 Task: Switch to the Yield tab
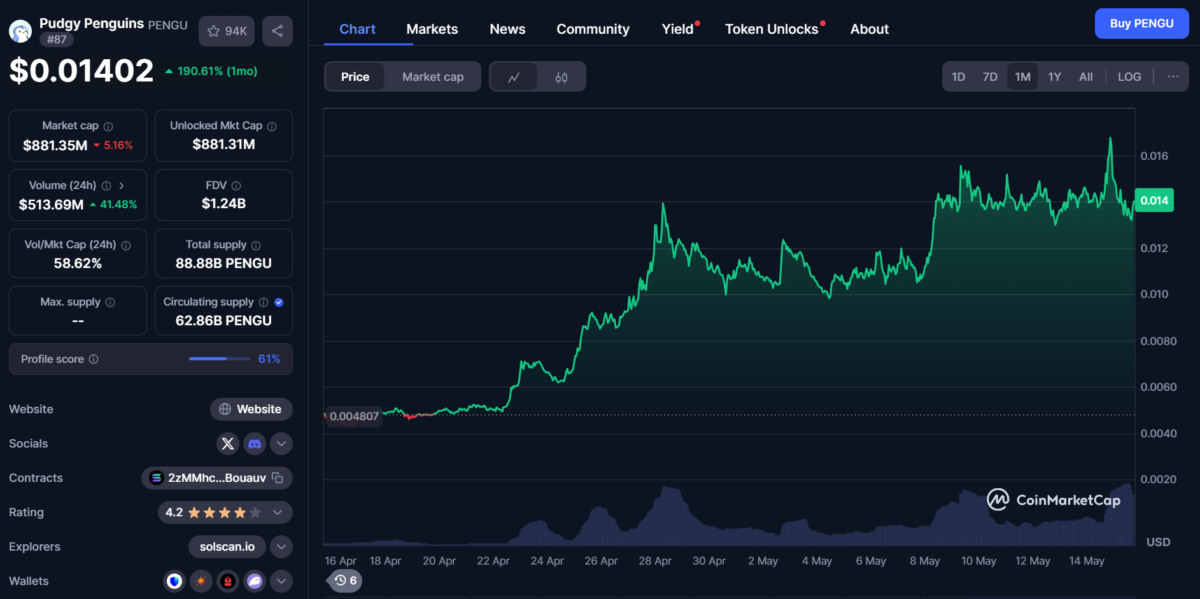pyautogui.click(x=678, y=29)
